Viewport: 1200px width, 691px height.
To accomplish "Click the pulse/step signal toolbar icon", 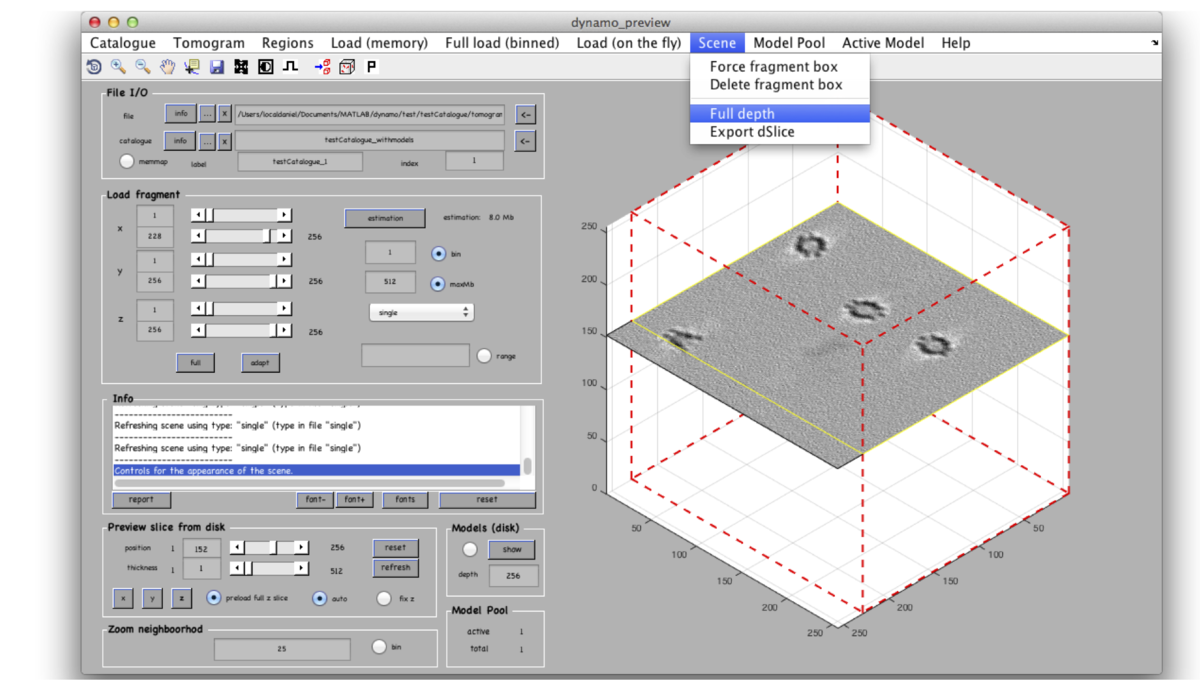I will pos(290,67).
